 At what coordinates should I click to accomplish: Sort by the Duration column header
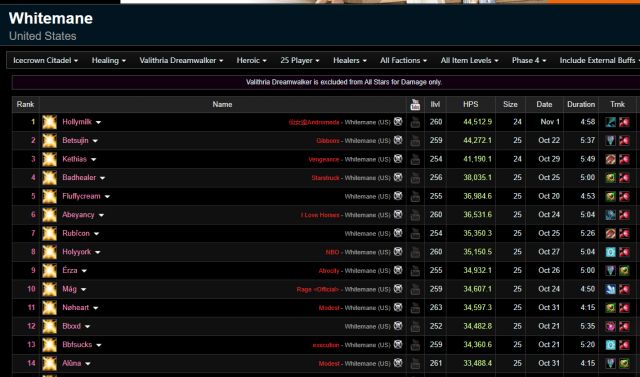pyautogui.click(x=581, y=104)
